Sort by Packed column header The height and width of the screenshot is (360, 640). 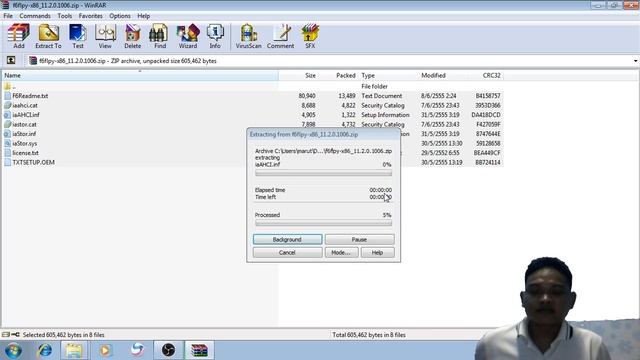[x=338, y=76]
